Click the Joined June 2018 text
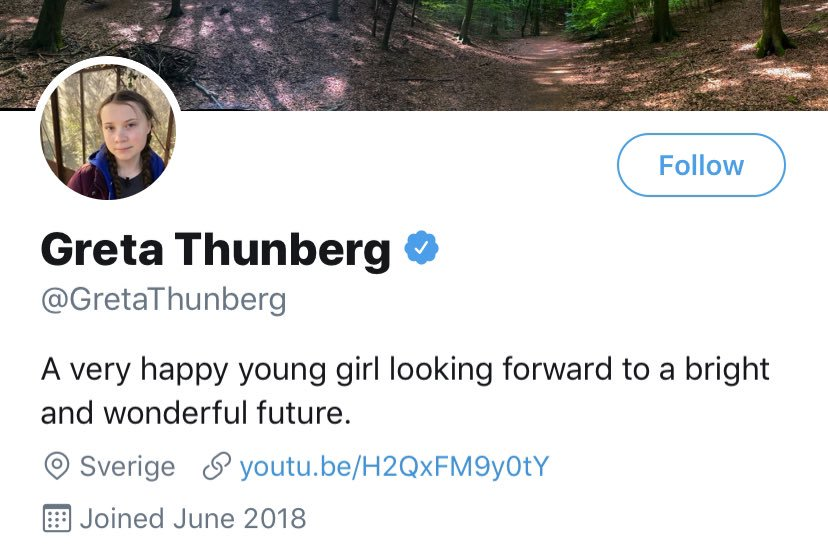This screenshot has width=828, height=551. (193, 519)
